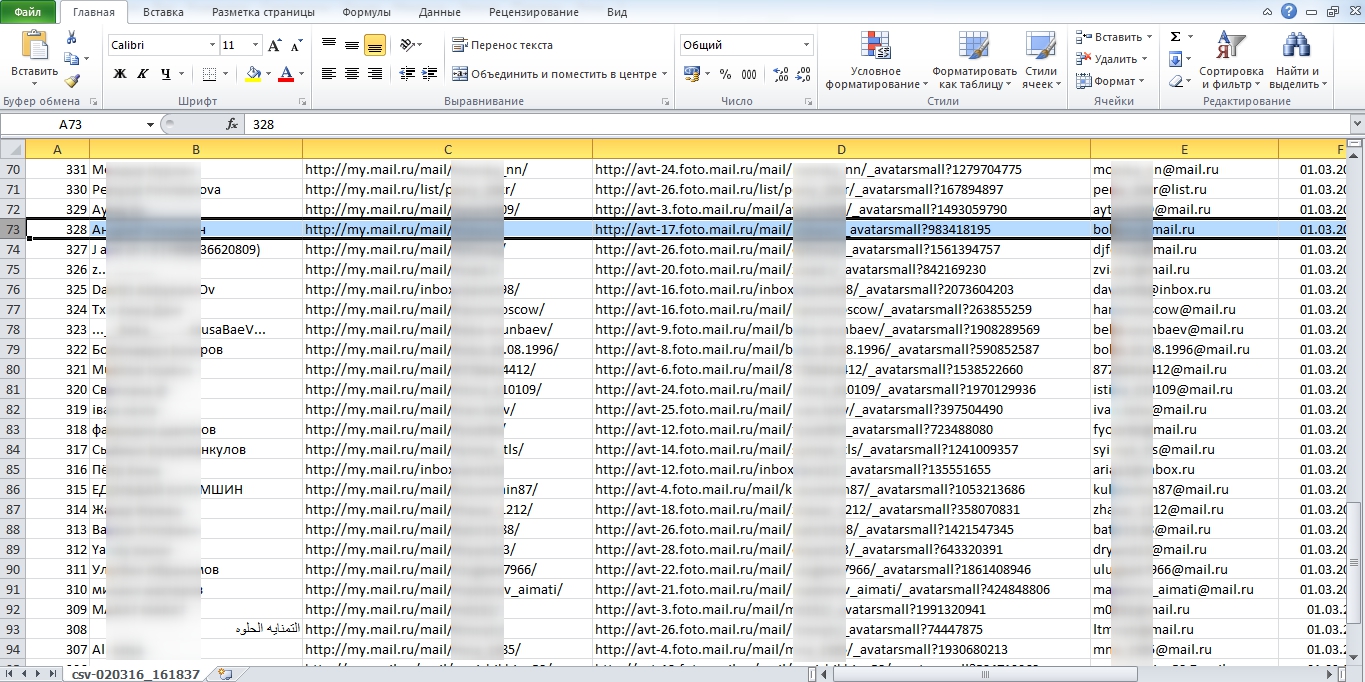This screenshot has height=682, width=1365.
Task: Select column D header
Action: tap(841, 149)
